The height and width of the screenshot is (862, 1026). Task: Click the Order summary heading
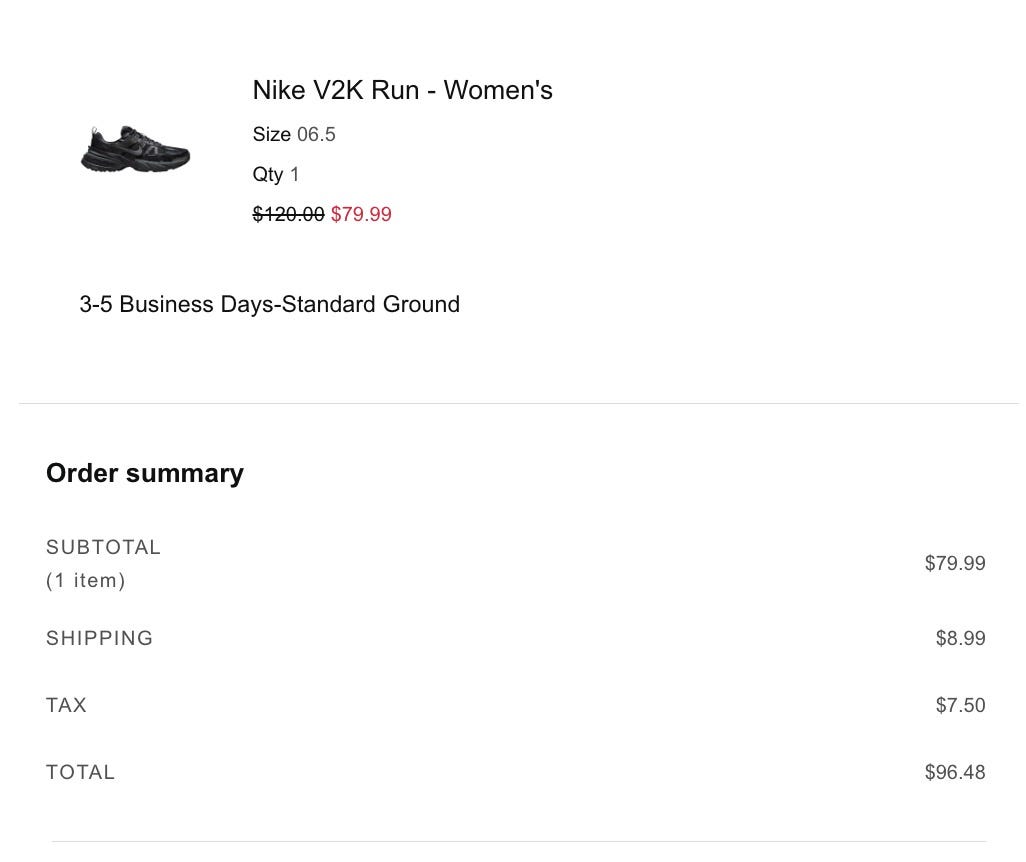(145, 473)
